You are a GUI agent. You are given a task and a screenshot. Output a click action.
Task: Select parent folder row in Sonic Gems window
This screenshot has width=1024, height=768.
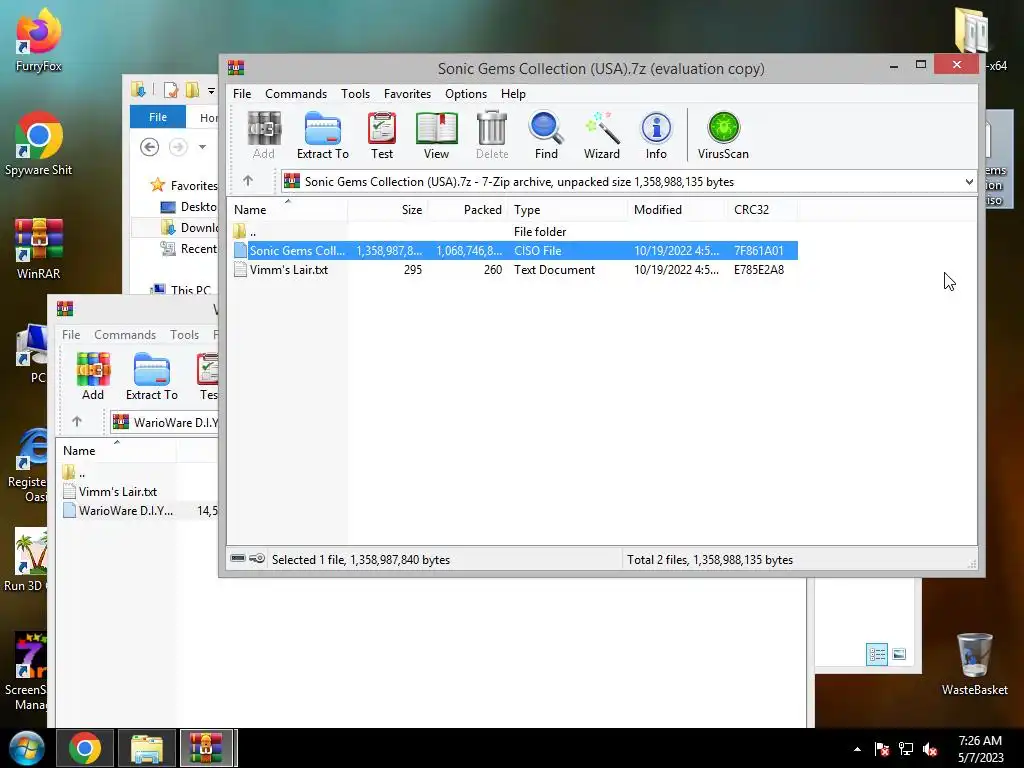515,231
